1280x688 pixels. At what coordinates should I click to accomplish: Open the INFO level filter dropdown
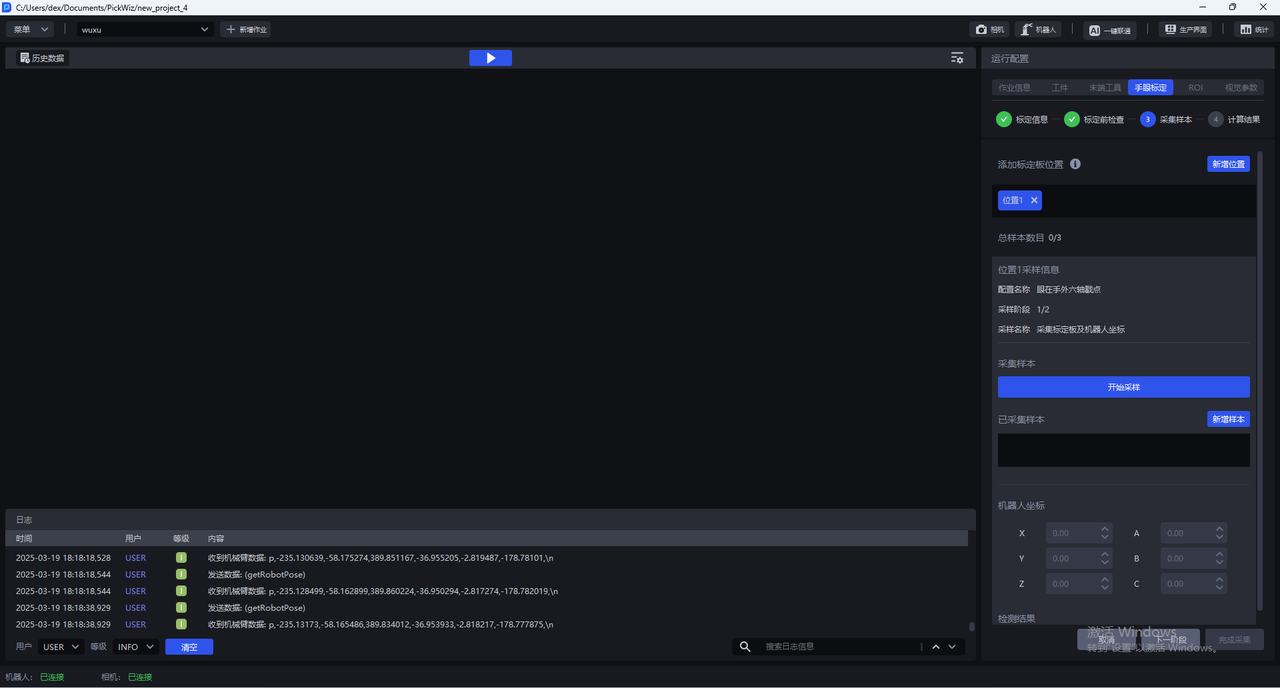[135, 647]
